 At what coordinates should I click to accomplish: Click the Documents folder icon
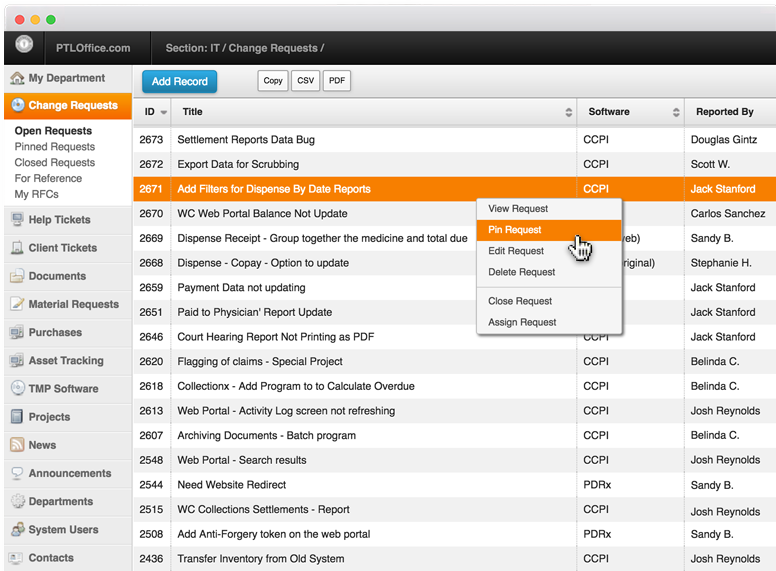[17, 276]
